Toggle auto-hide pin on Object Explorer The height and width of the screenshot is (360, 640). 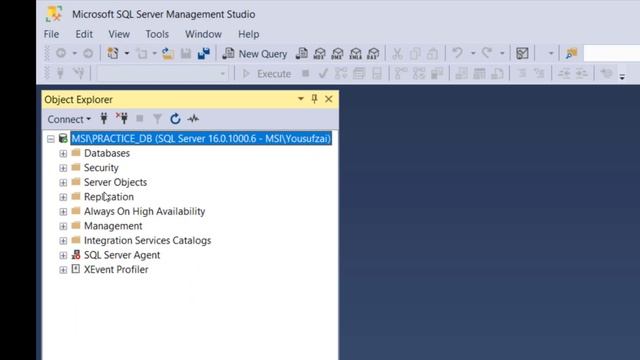point(314,99)
